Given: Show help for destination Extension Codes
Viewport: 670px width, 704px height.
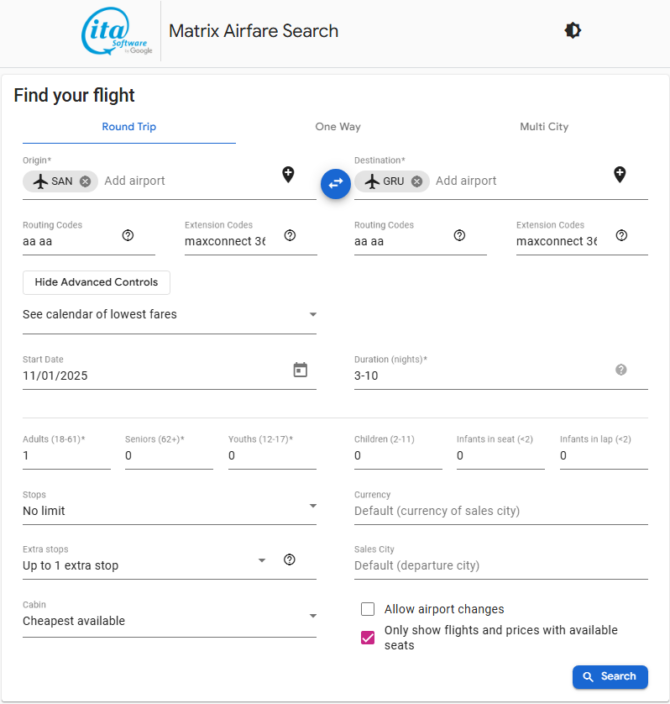Looking at the screenshot, I should point(621,235).
